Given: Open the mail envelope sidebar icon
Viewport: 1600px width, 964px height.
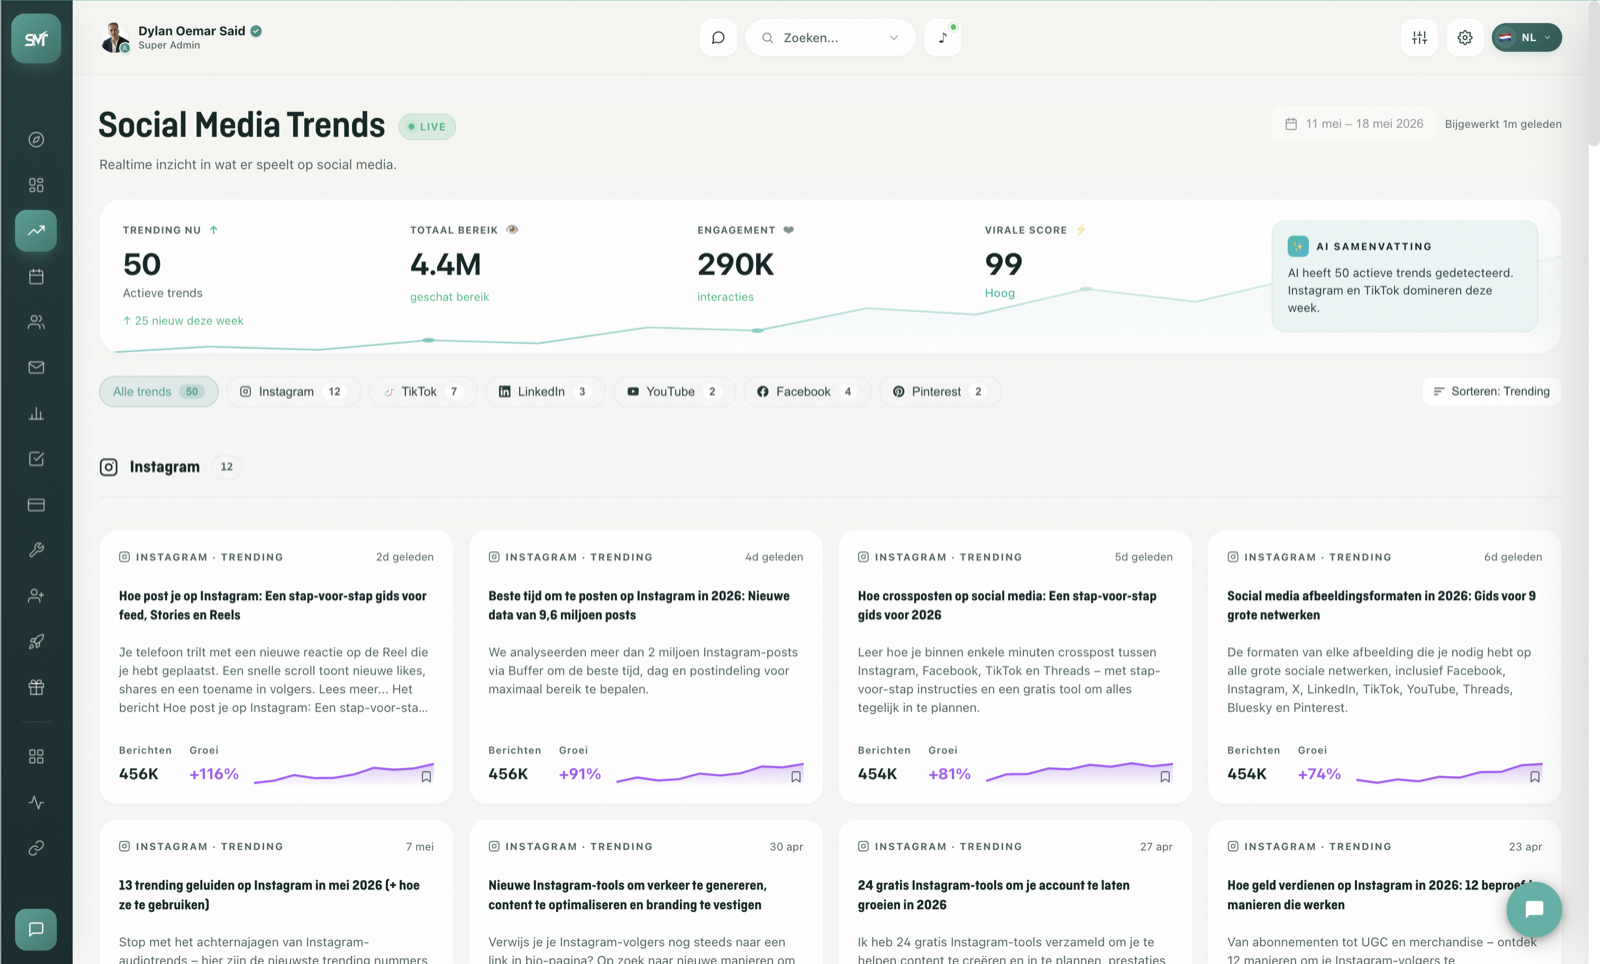Looking at the screenshot, I should click(36, 367).
